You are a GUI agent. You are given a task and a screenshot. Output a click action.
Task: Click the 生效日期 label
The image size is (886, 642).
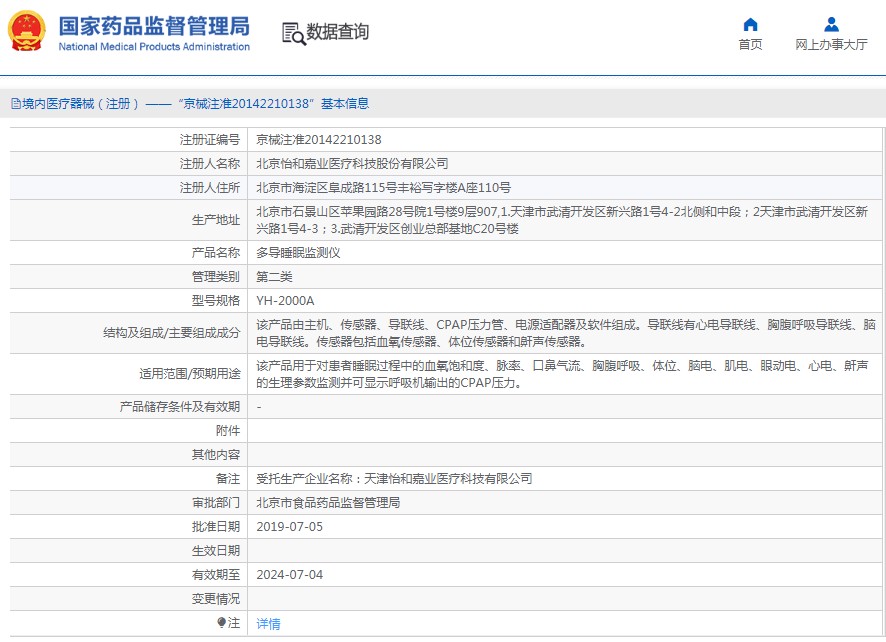click(x=216, y=550)
